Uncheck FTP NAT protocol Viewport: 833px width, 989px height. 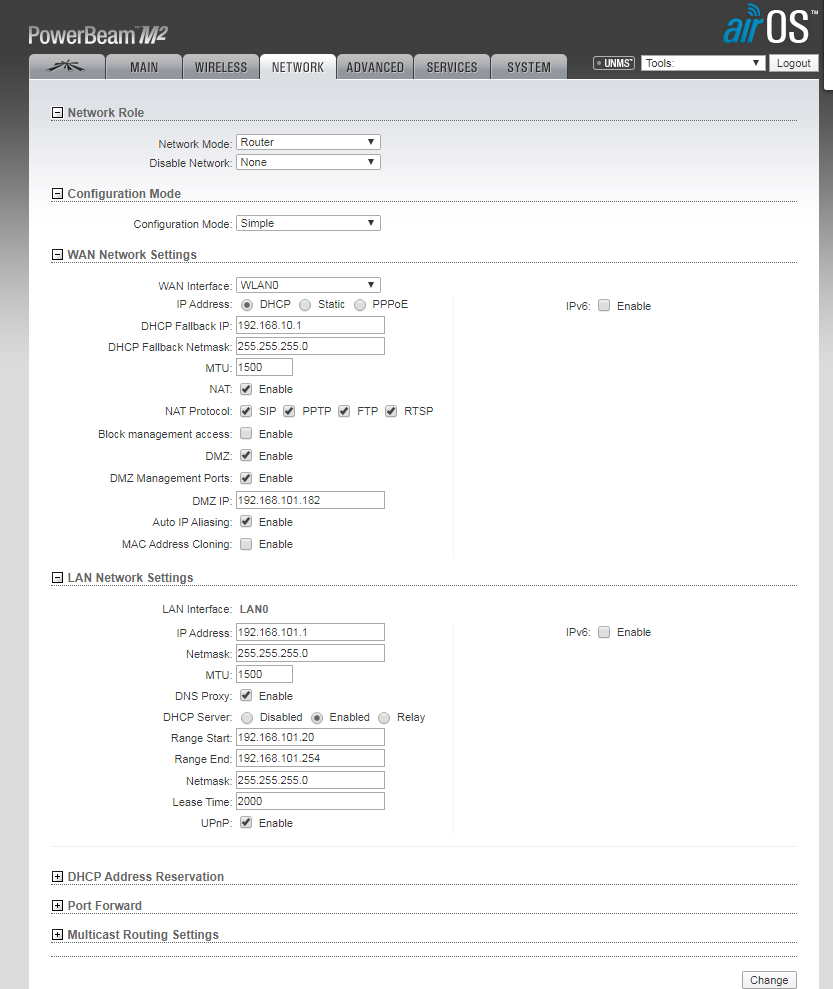(344, 411)
